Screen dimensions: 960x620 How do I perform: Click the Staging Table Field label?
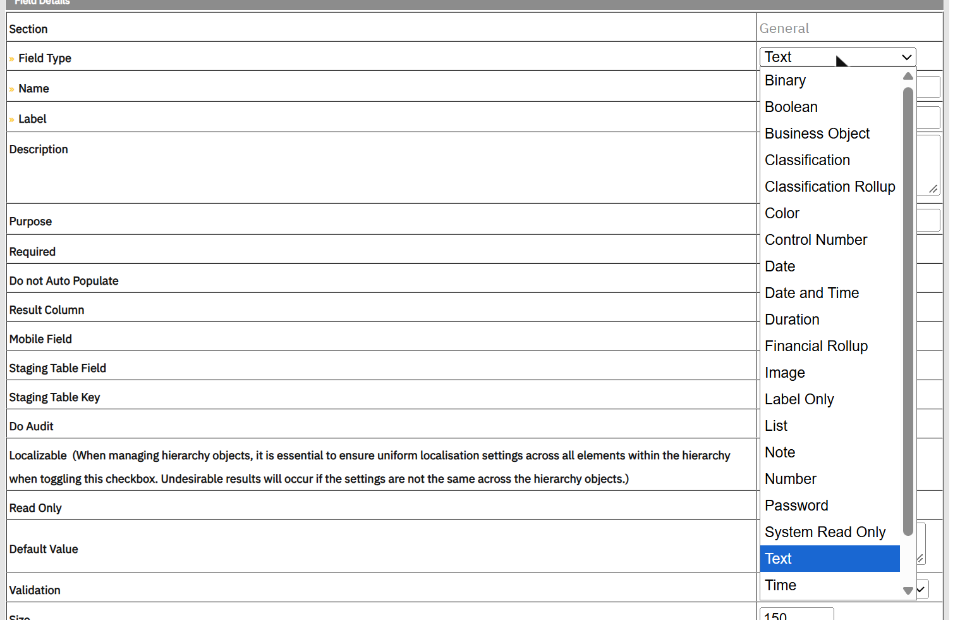pyautogui.click(x=58, y=368)
